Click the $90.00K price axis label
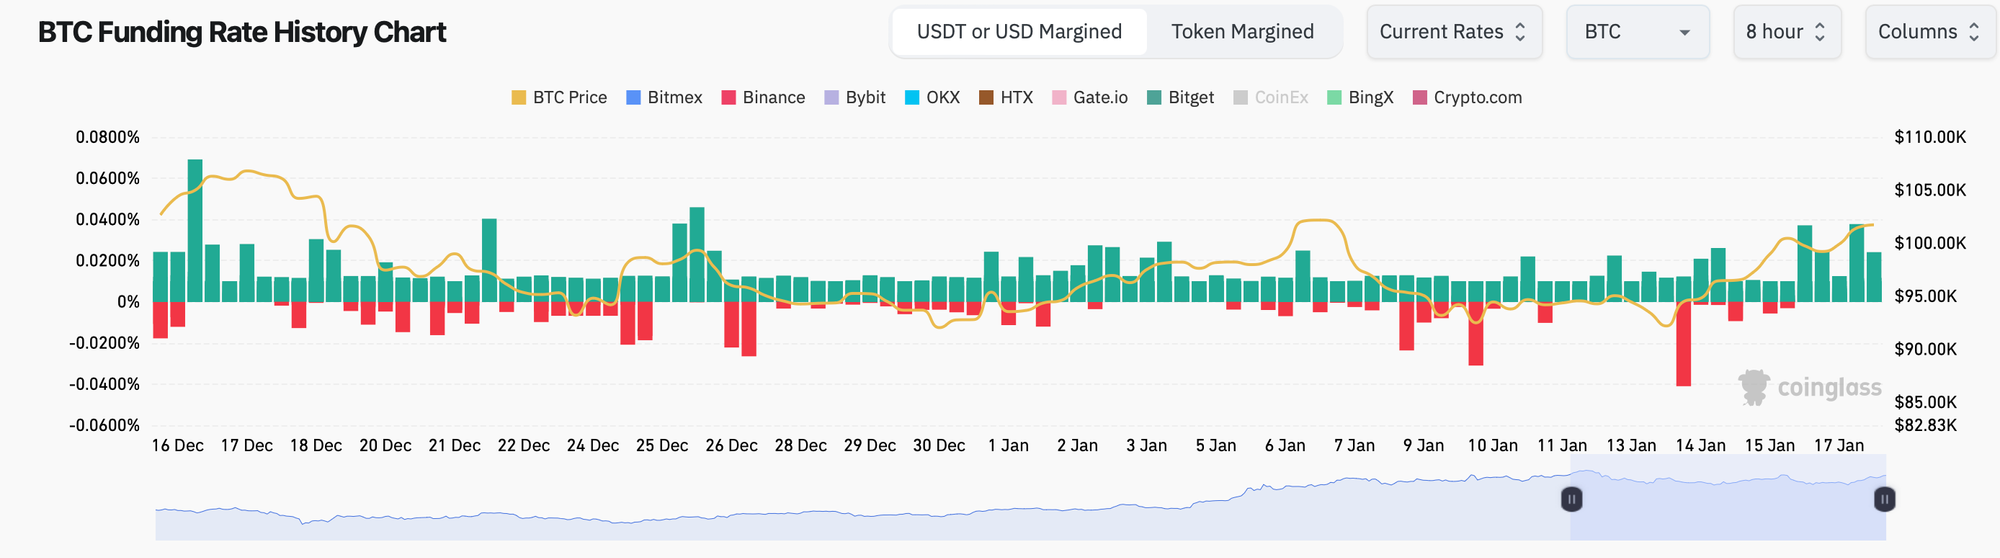2000x558 pixels. click(x=1926, y=349)
